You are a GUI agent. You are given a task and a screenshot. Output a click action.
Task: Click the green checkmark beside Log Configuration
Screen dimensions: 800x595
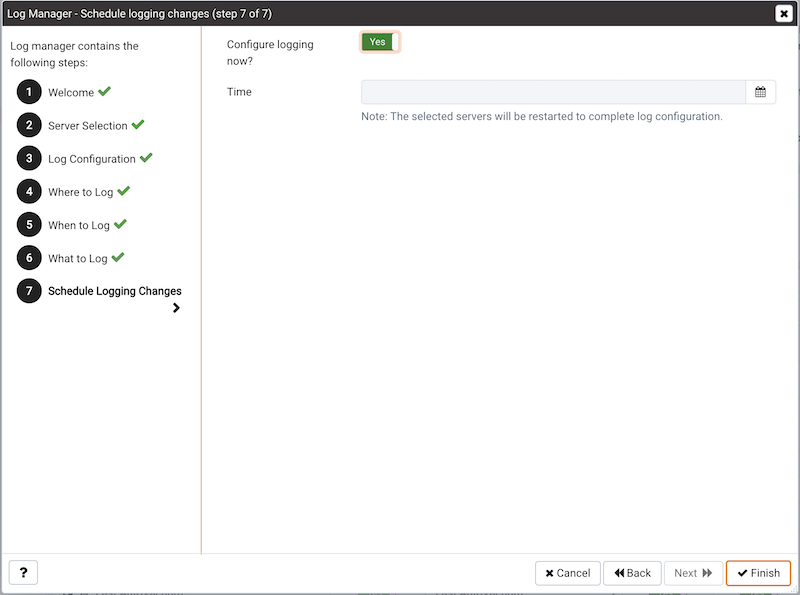[146, 158]
